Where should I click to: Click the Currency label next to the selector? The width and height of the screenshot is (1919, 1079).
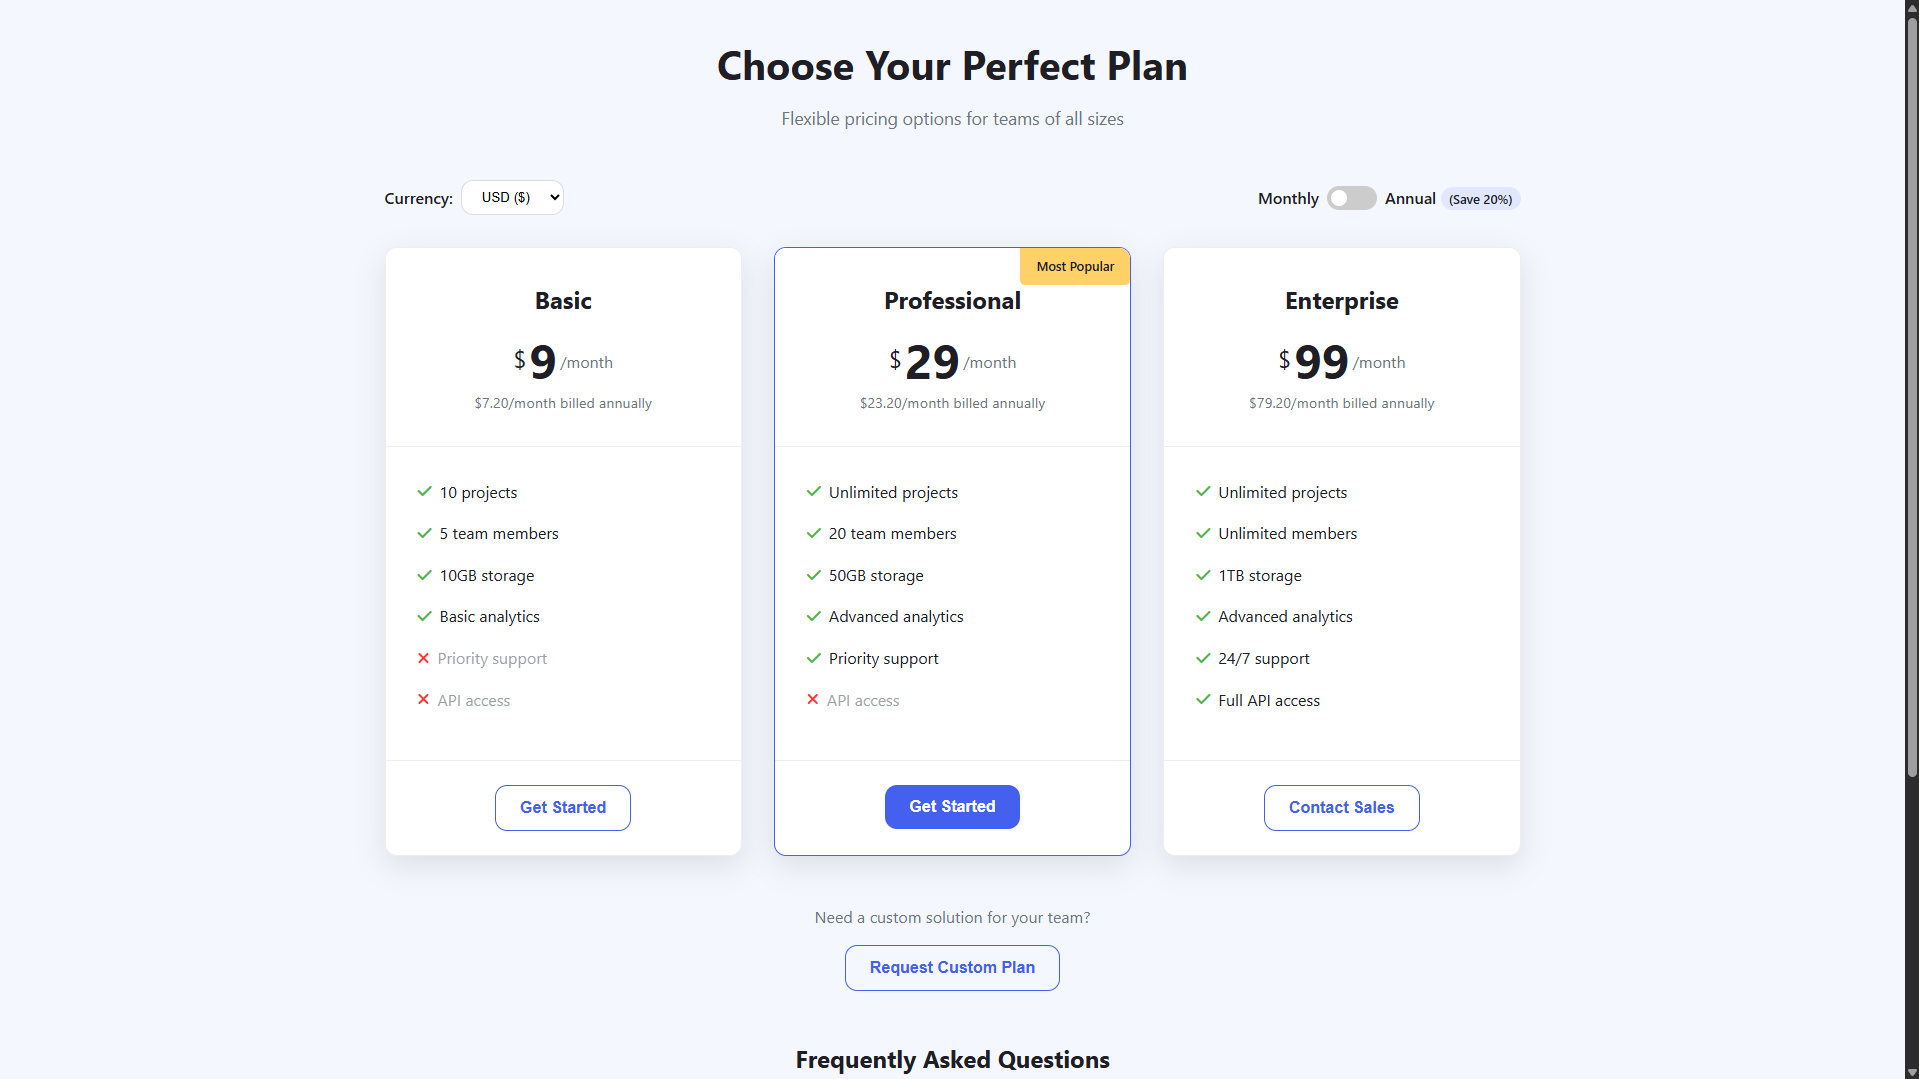click(x=417, y=198)
